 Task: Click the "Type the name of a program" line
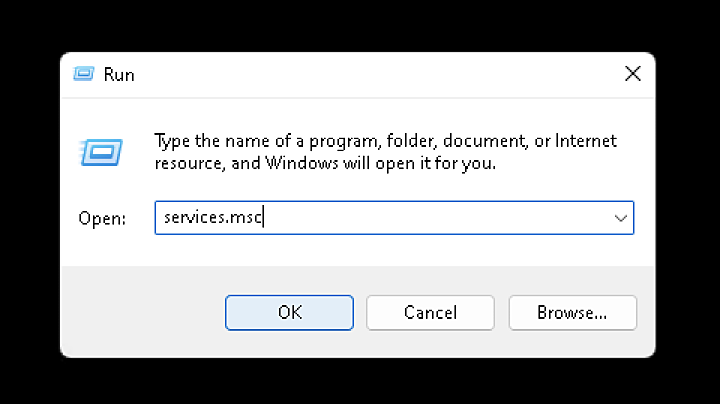coord(385,140)
